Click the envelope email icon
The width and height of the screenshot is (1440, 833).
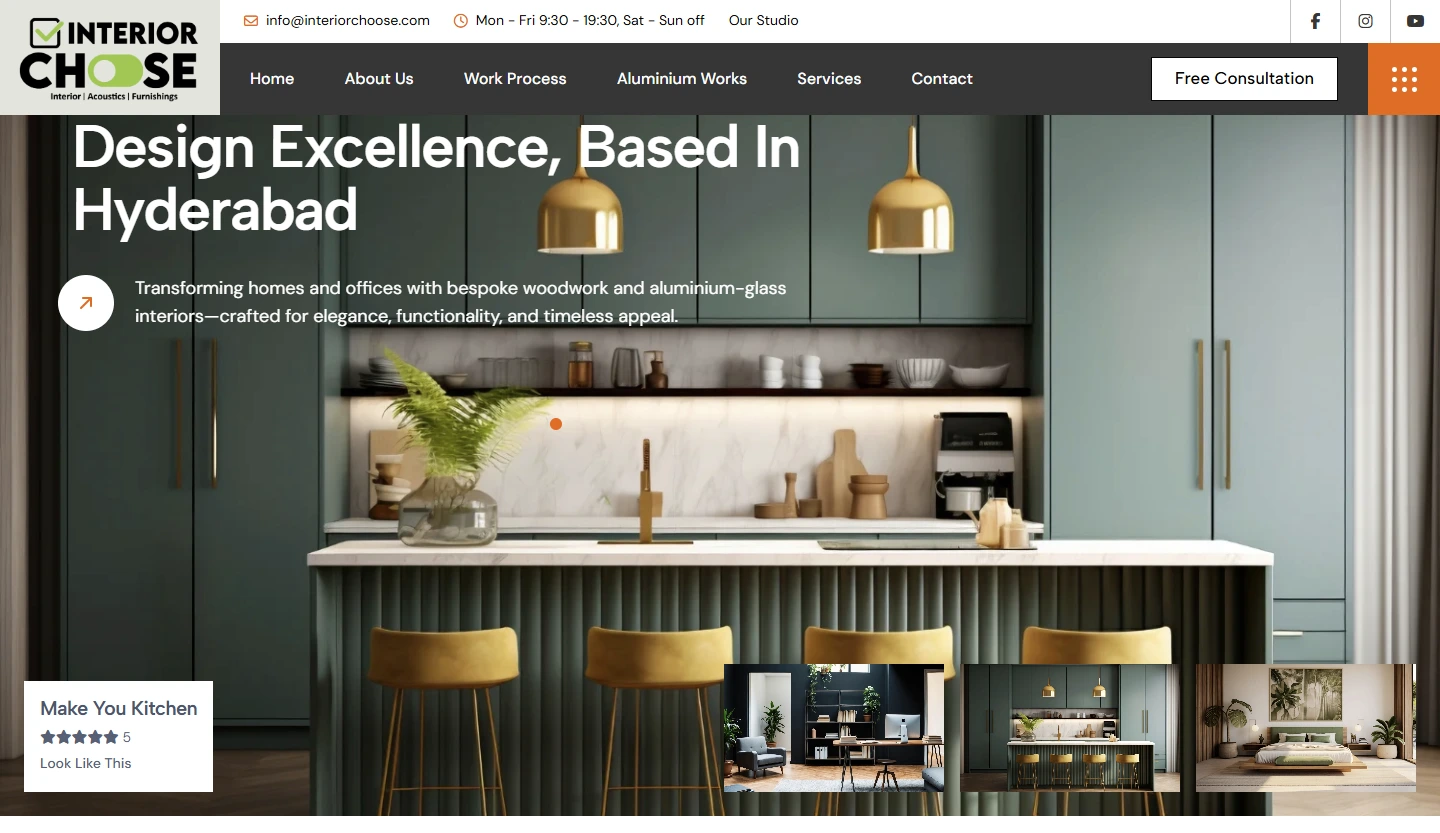pyautogui.click(x=251, y=21)
